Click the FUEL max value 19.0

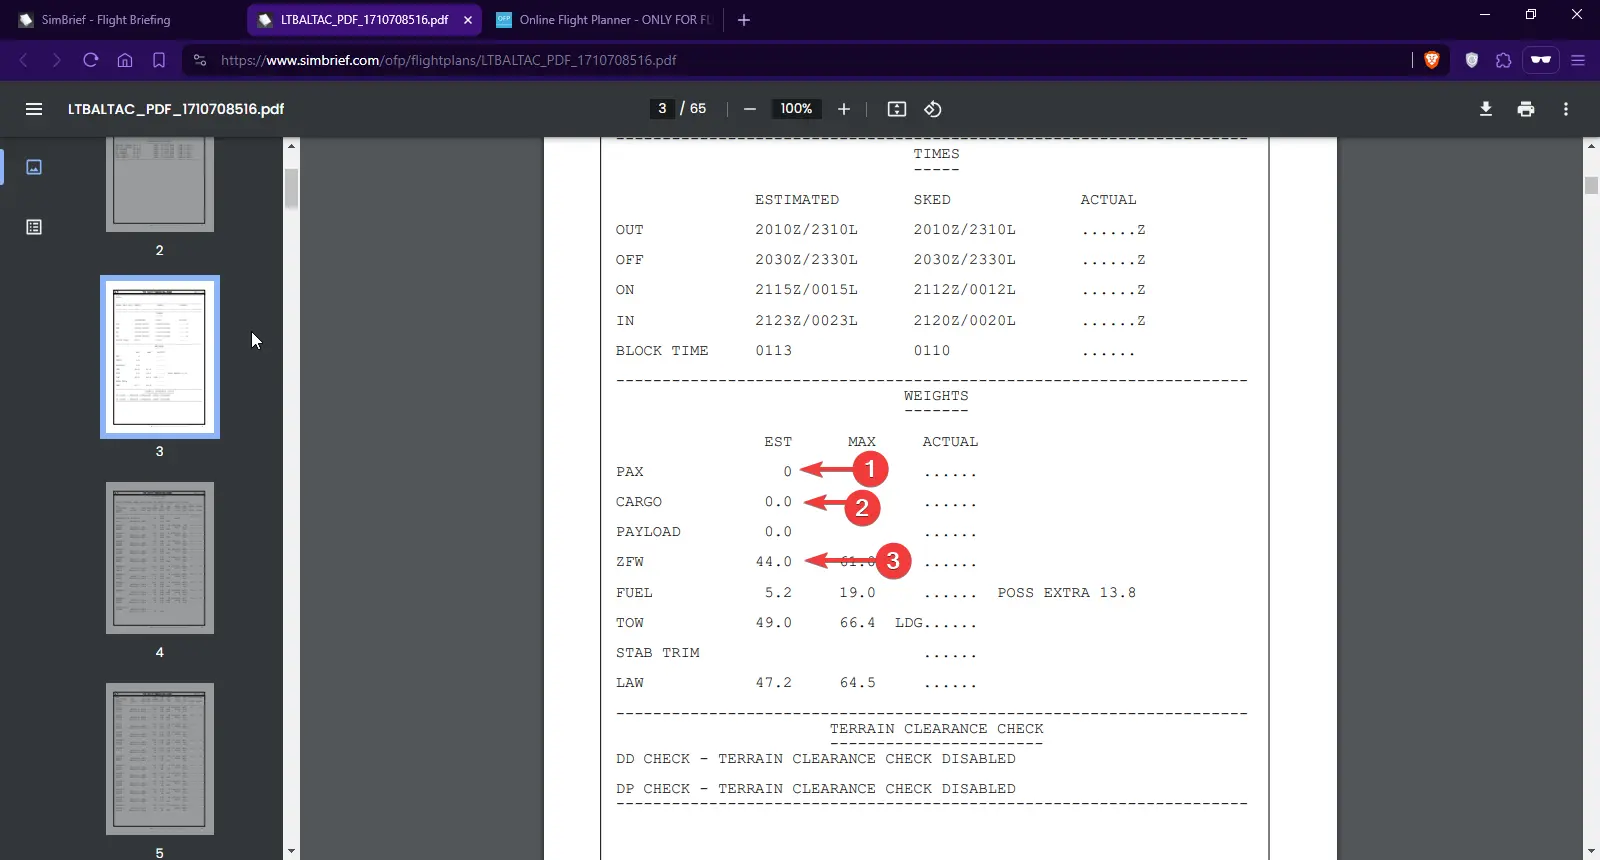point(857,593)
